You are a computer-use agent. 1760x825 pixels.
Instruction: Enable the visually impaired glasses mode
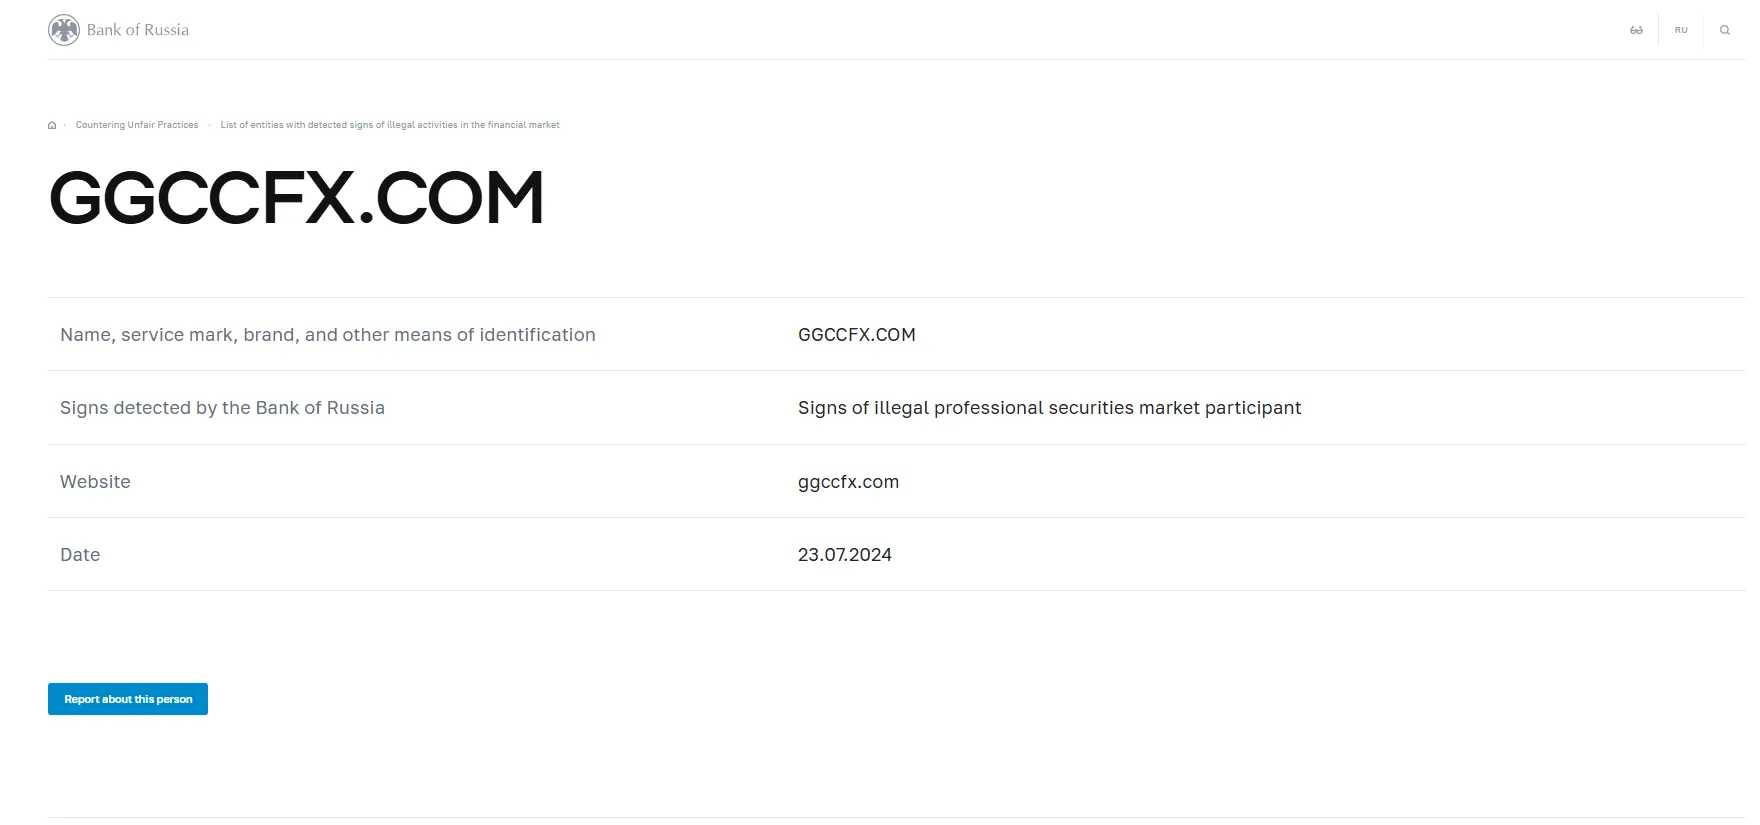1636,30
